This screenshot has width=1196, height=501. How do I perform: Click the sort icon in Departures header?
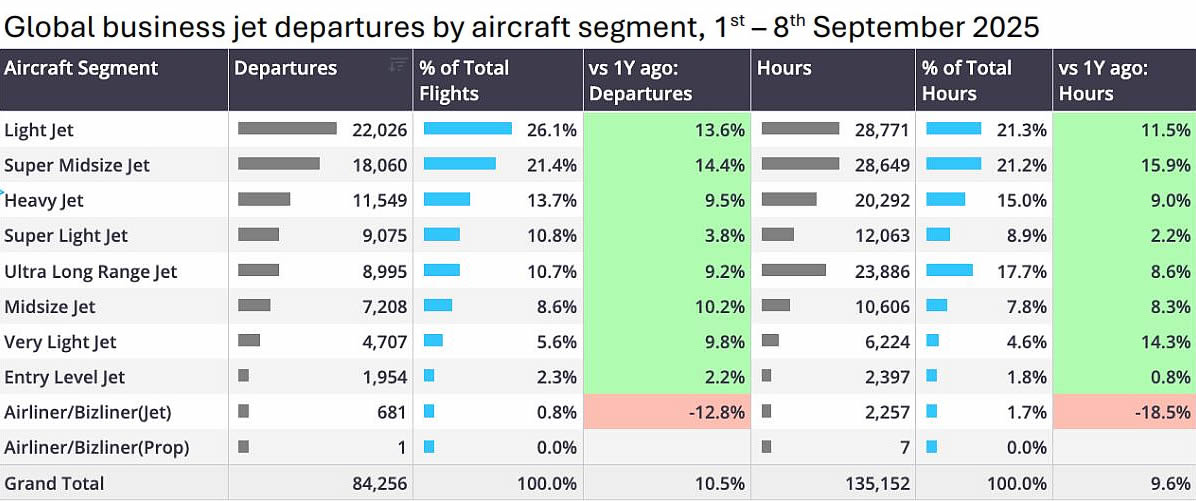(397, 66)
